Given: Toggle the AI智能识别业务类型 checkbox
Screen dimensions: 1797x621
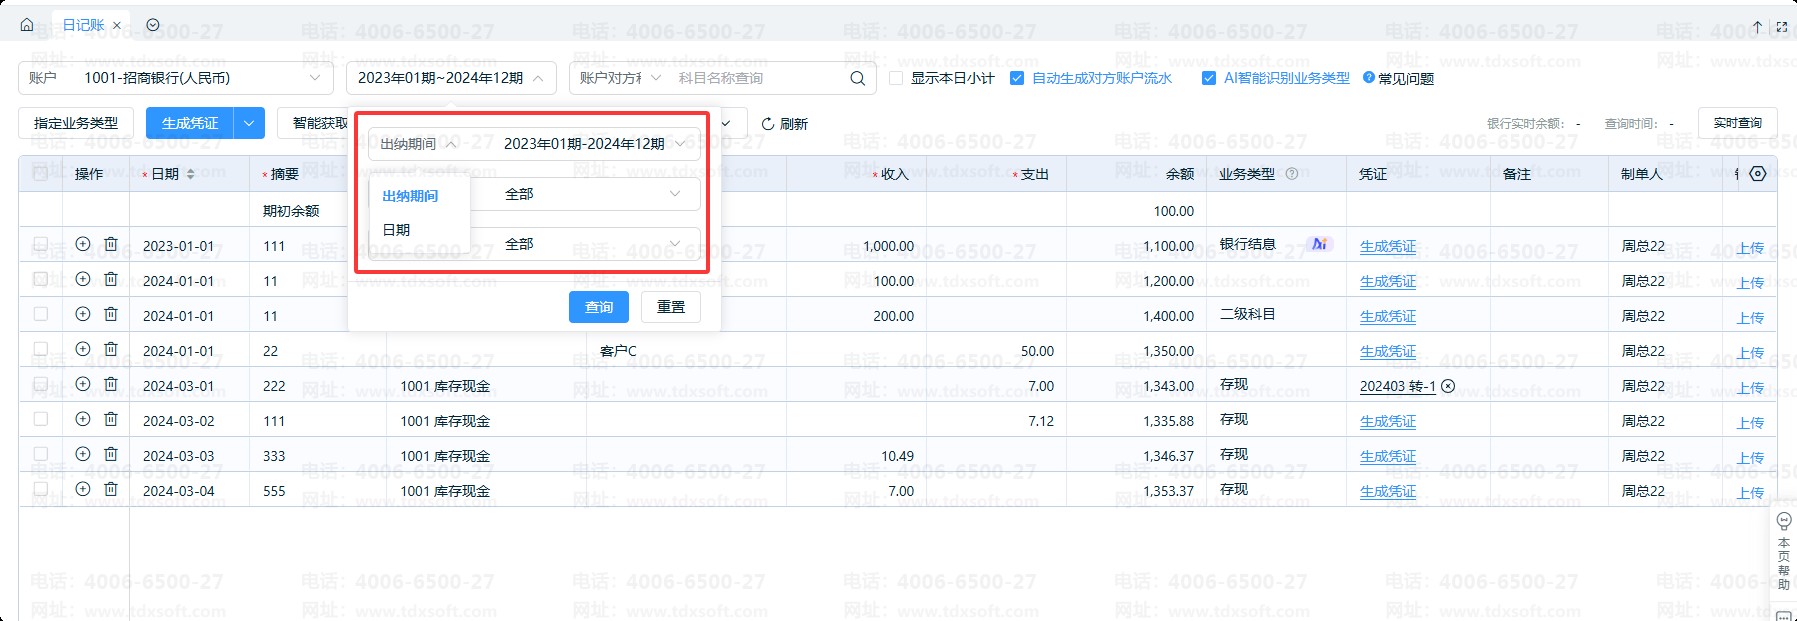Looking at the screenshot, I should [1209, 78].
